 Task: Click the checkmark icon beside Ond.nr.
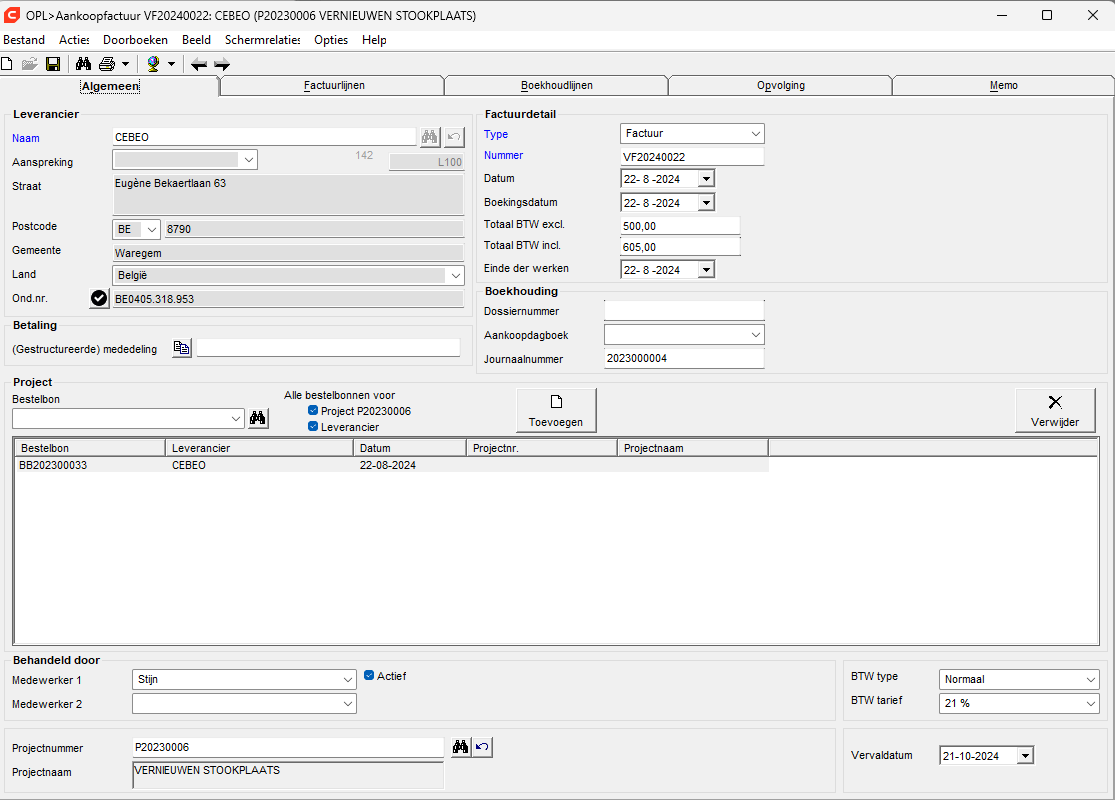click(99, 299)
